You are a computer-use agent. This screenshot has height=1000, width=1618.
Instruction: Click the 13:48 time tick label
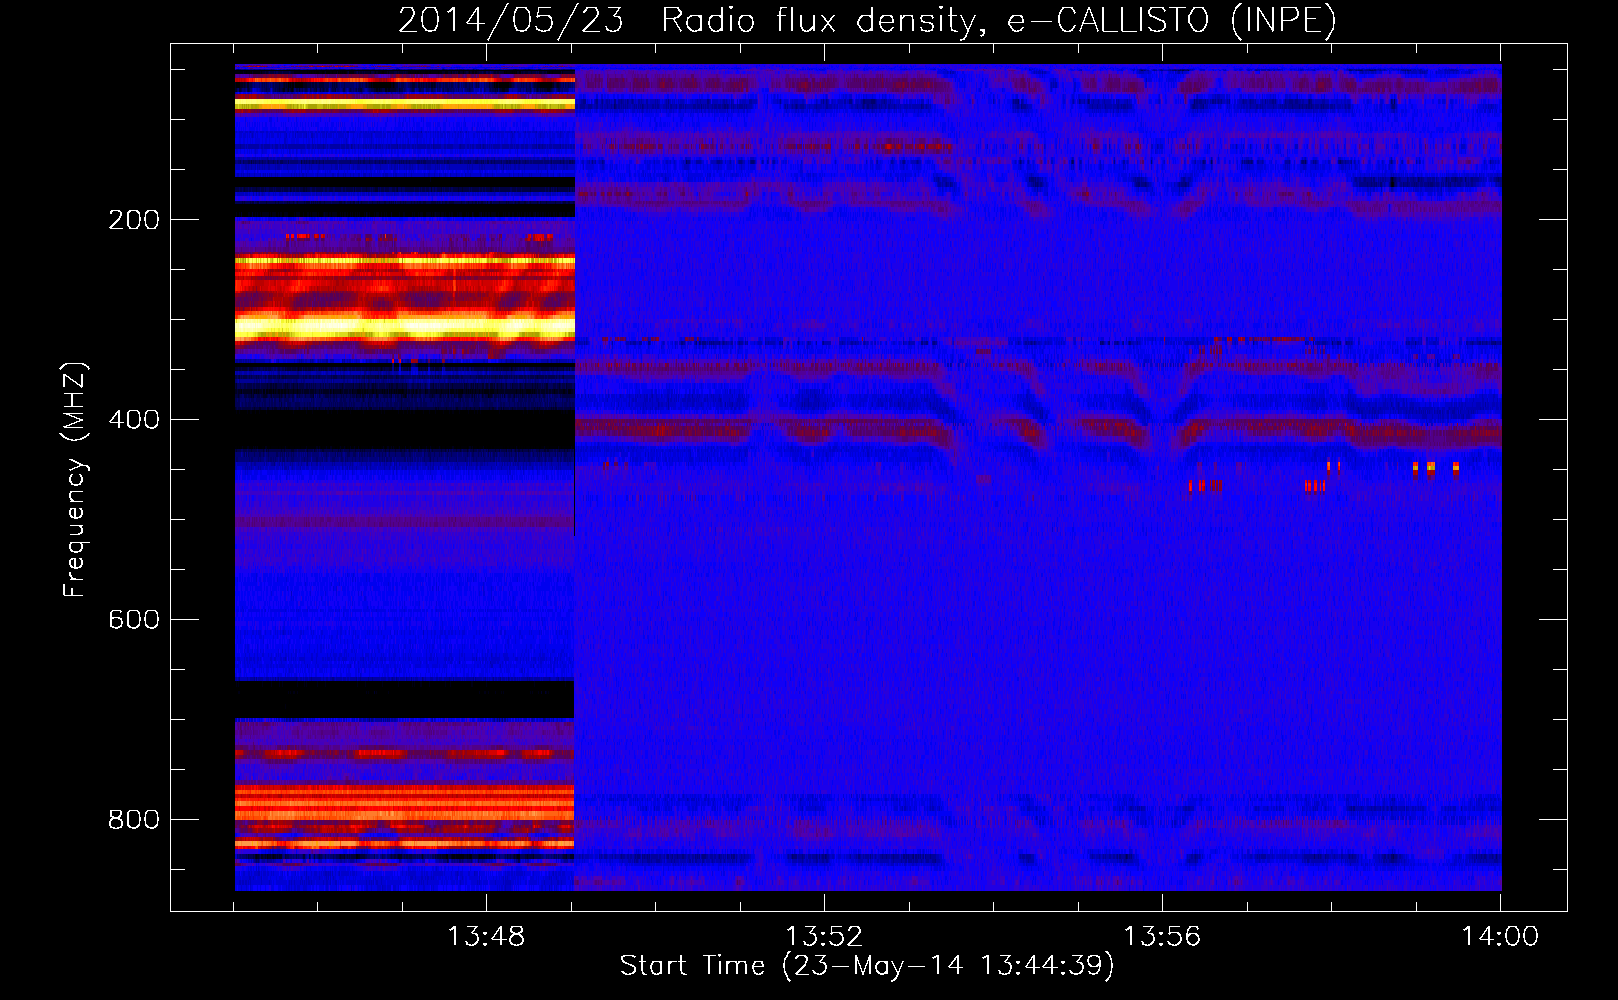(x=486, y=937)
